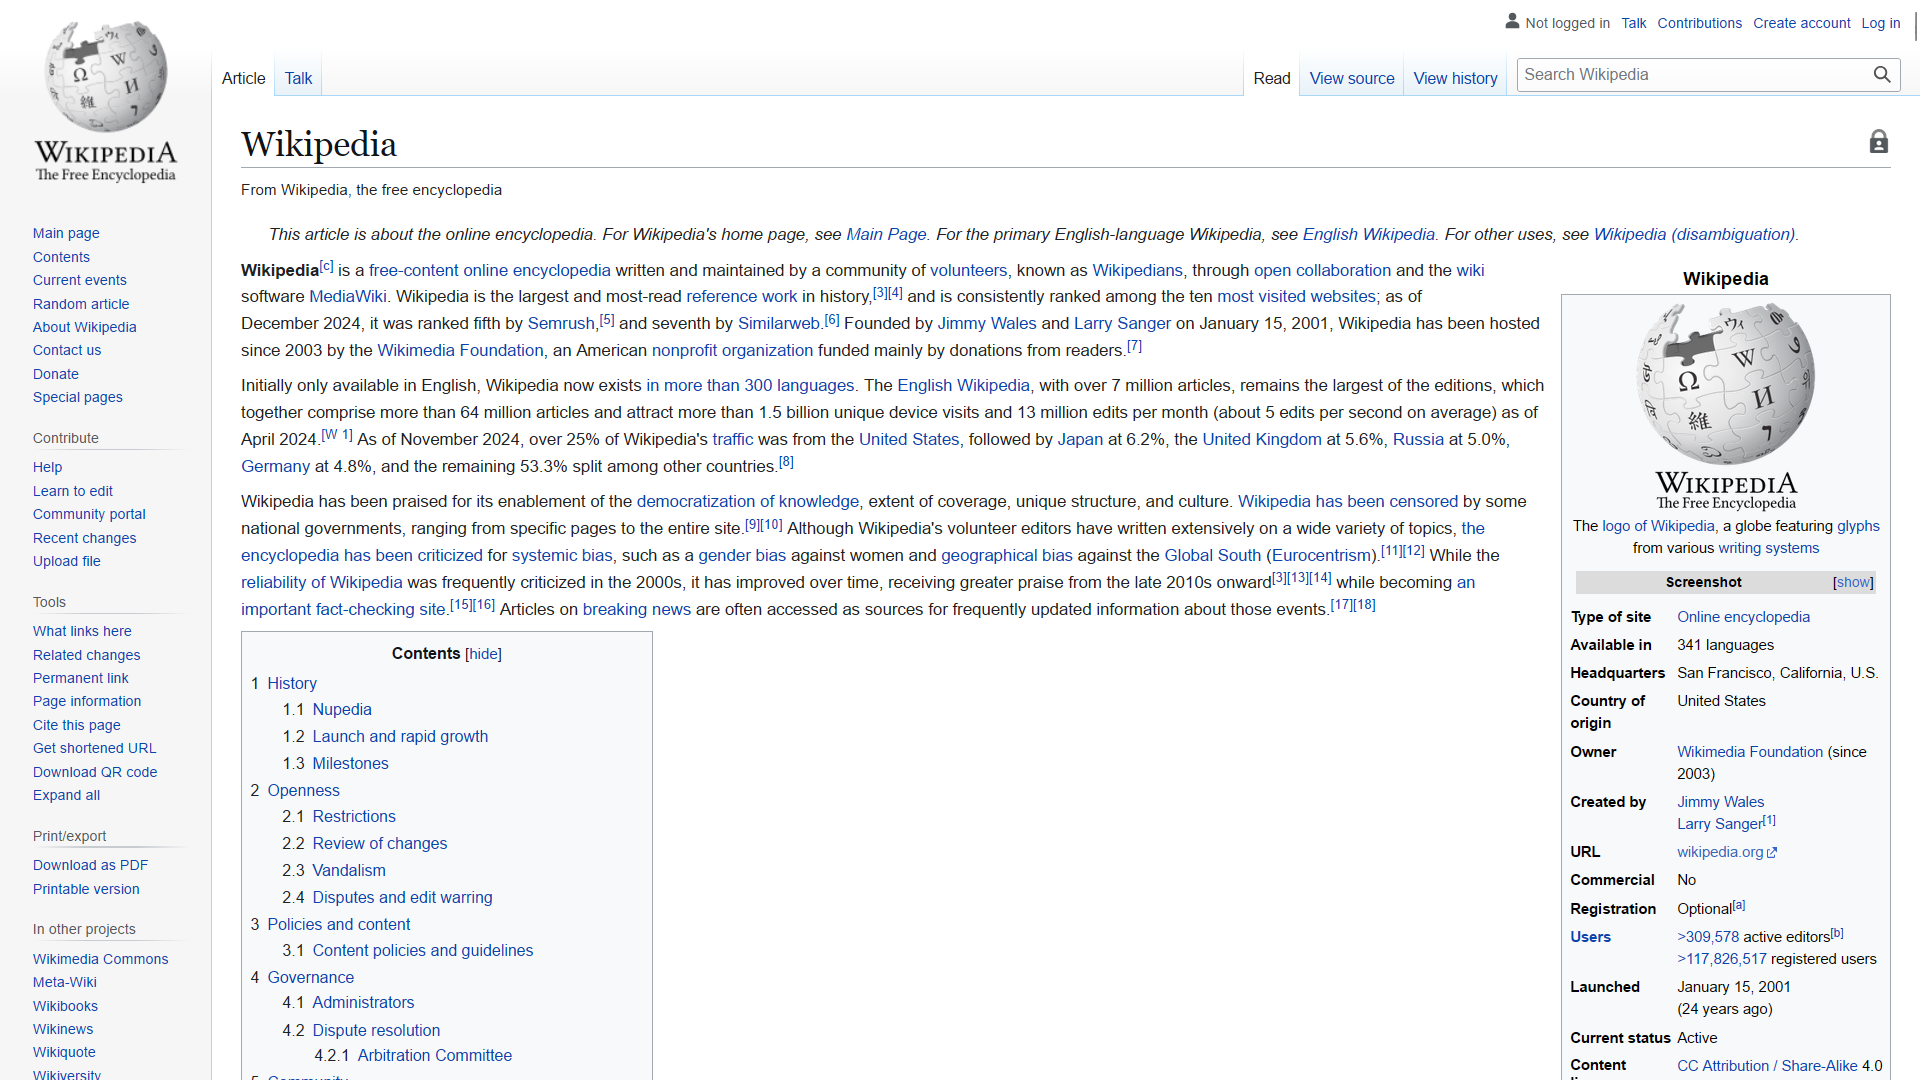The image size is (1920, 1080).
Task: Open a Random article from sidebar
Action: pyautogui.click(x=81, y=304)
